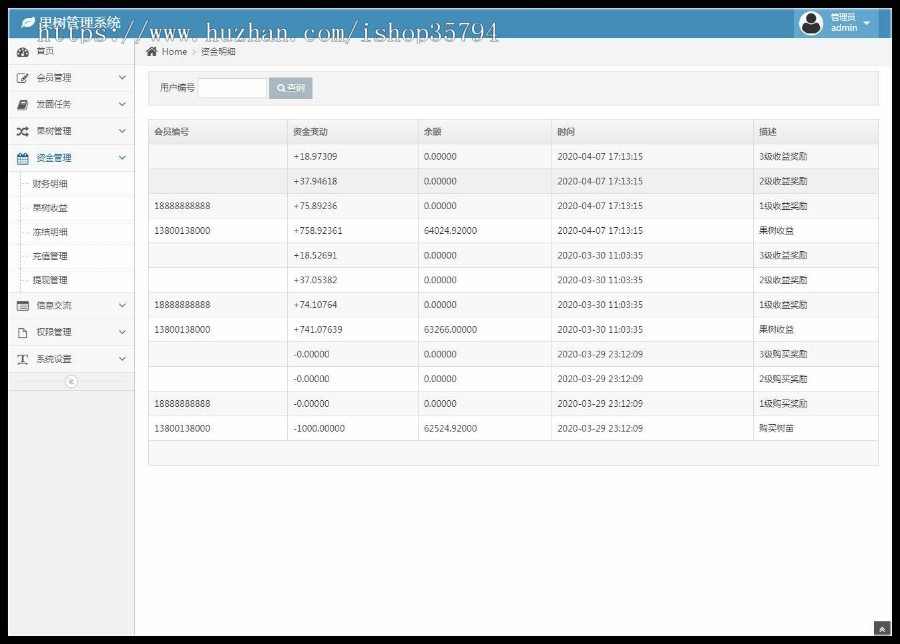
Task: Click the document icon beside 权限管理
Action: (x=24, y=331)
